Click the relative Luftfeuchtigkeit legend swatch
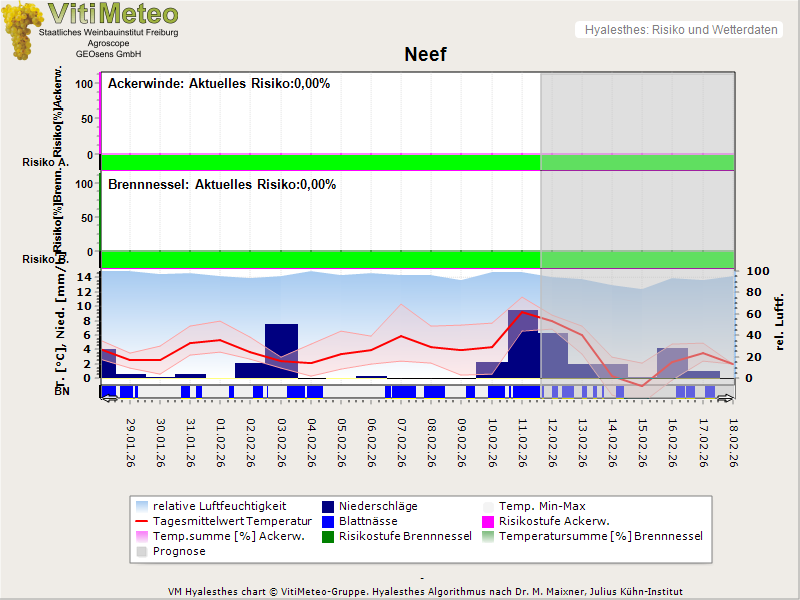The width and height of the screenshot is (800, 600). (x=141, y=506)
